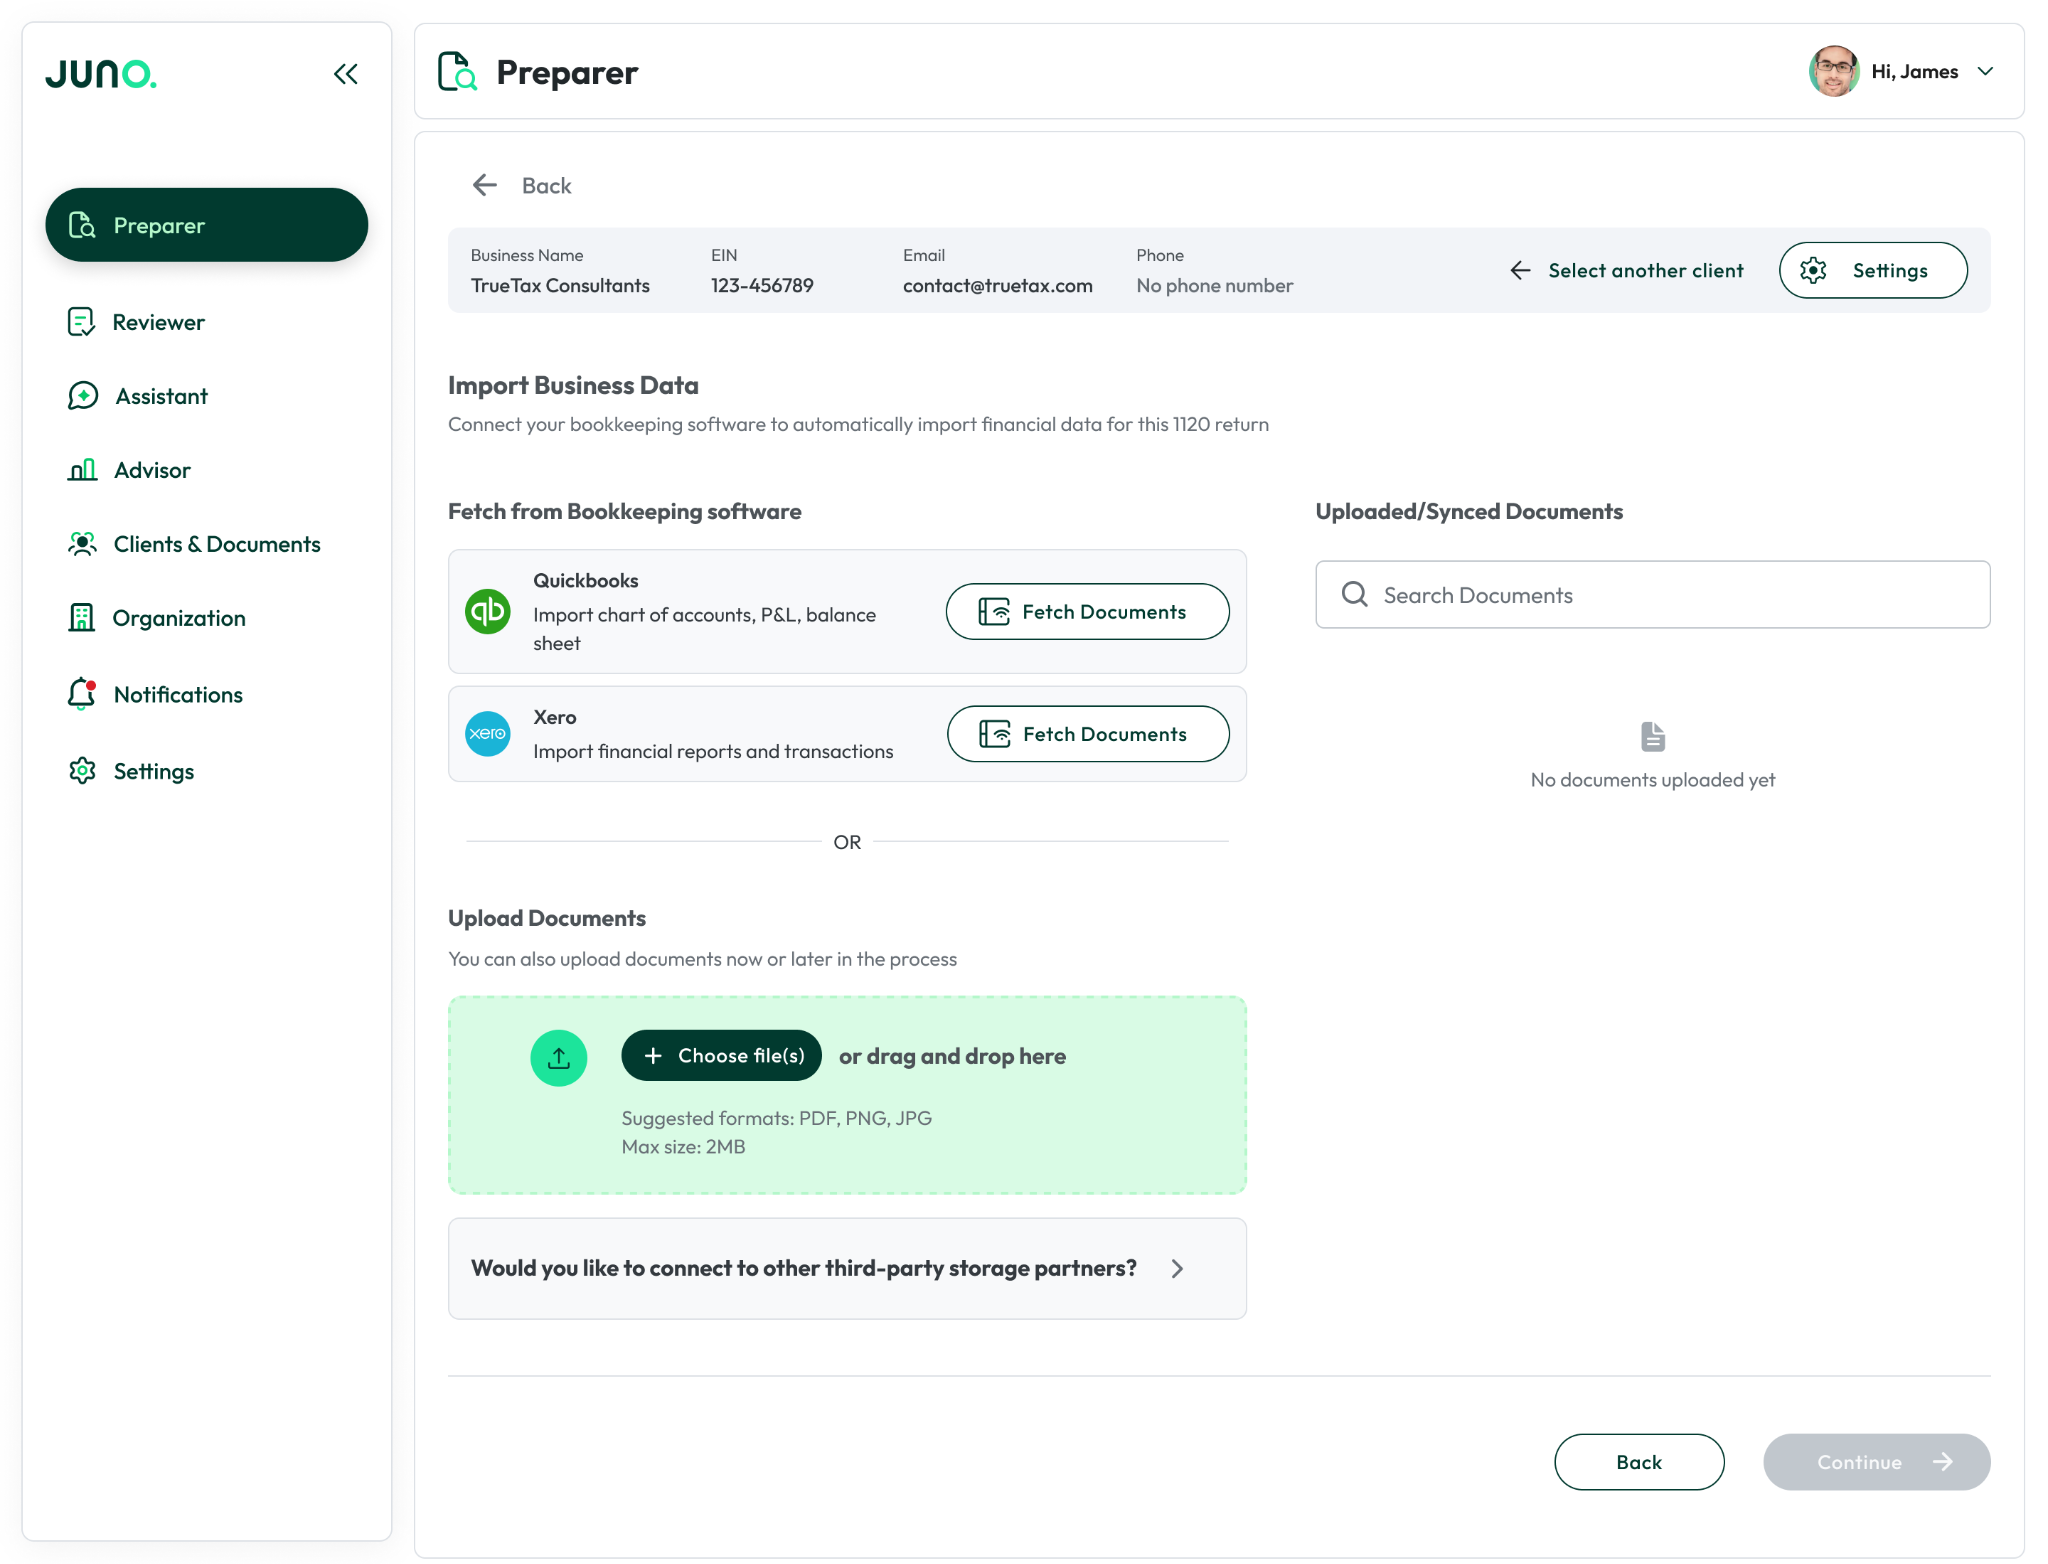Image resolution: width=2048 pixels, height=1564 pixels.
Task: Click the Xero logo icon
Action: pyautogui.click(x=488, y=734)
